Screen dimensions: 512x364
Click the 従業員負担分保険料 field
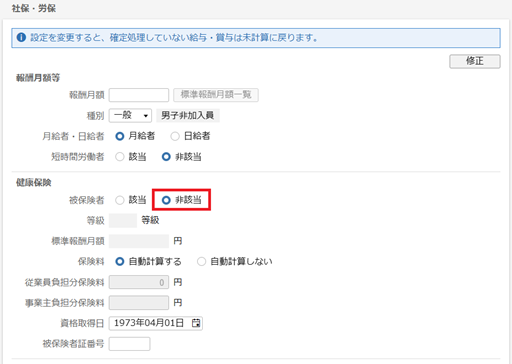[139, 282]
